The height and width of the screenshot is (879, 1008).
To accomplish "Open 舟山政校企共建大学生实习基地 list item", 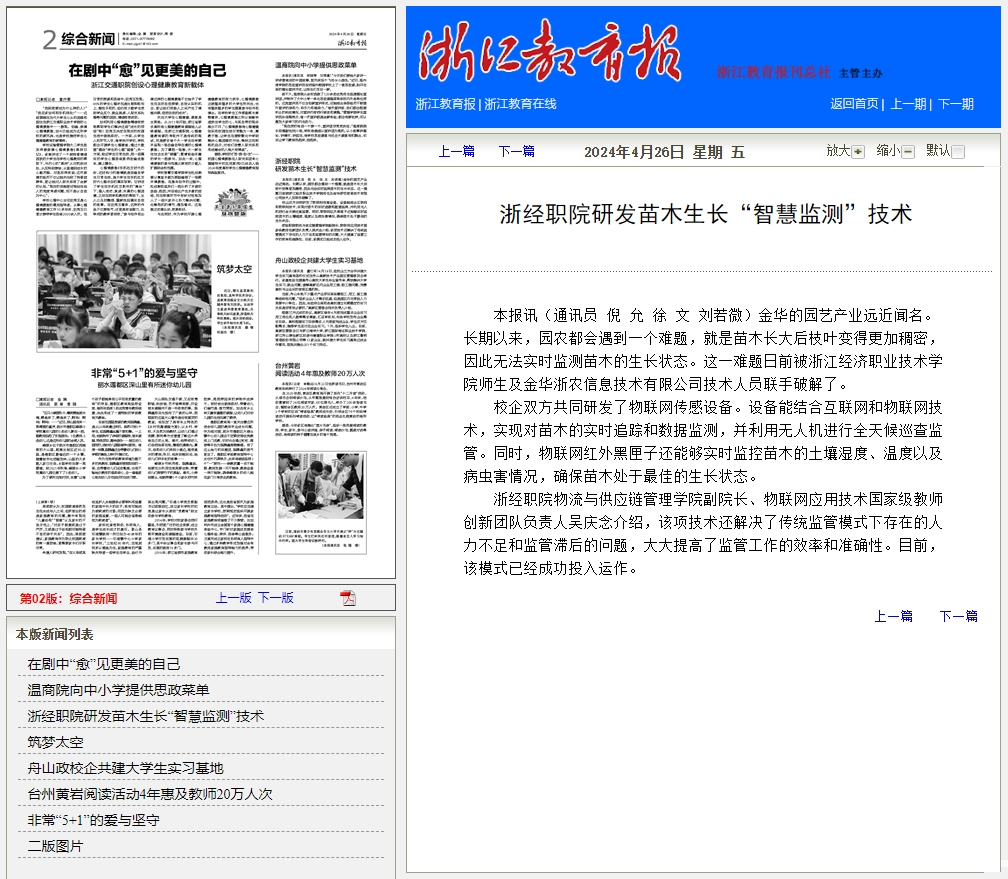I will pos(125,768).
